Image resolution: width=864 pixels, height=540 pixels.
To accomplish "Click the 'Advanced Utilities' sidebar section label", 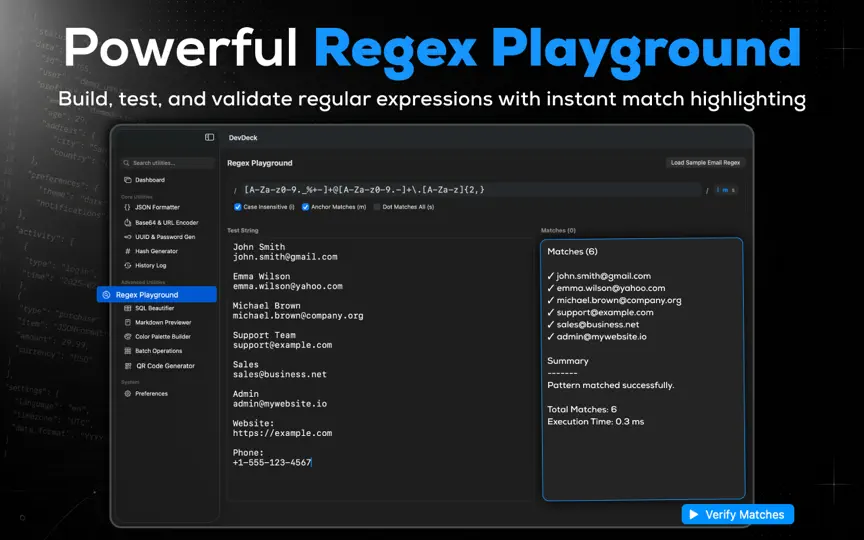I will click(143, 282).
